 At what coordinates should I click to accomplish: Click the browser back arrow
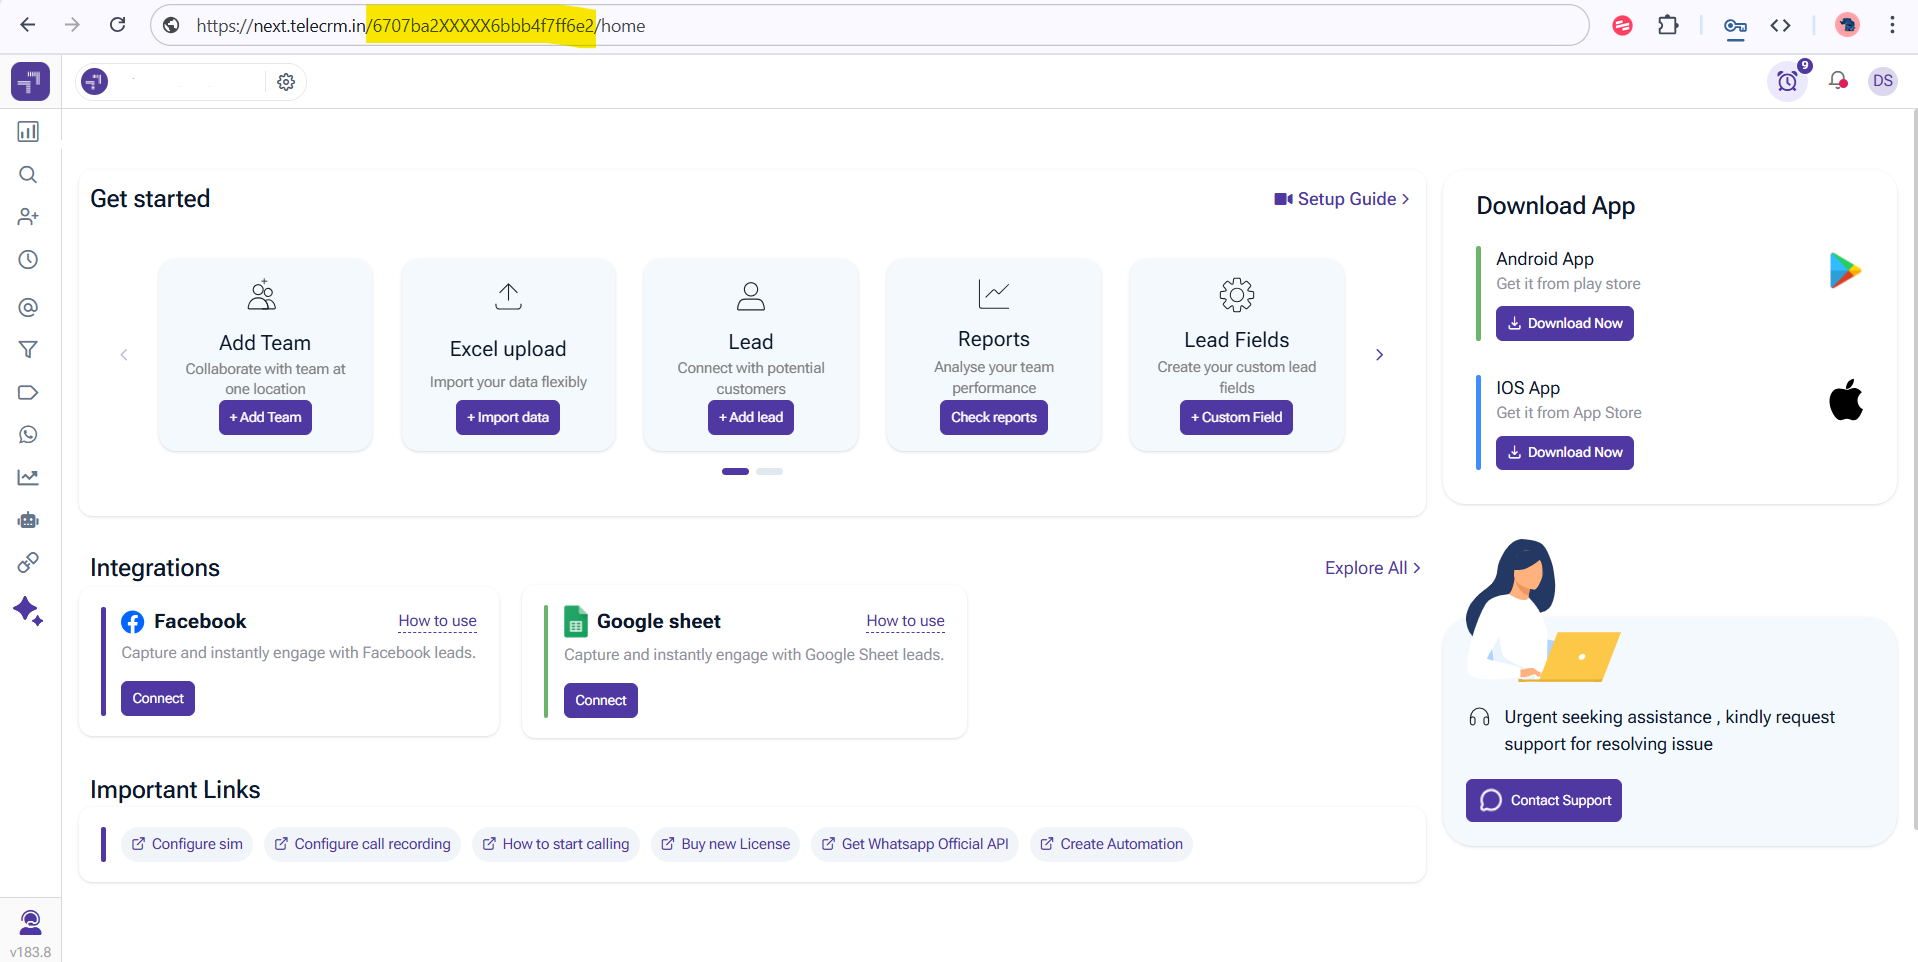point(28,25)
